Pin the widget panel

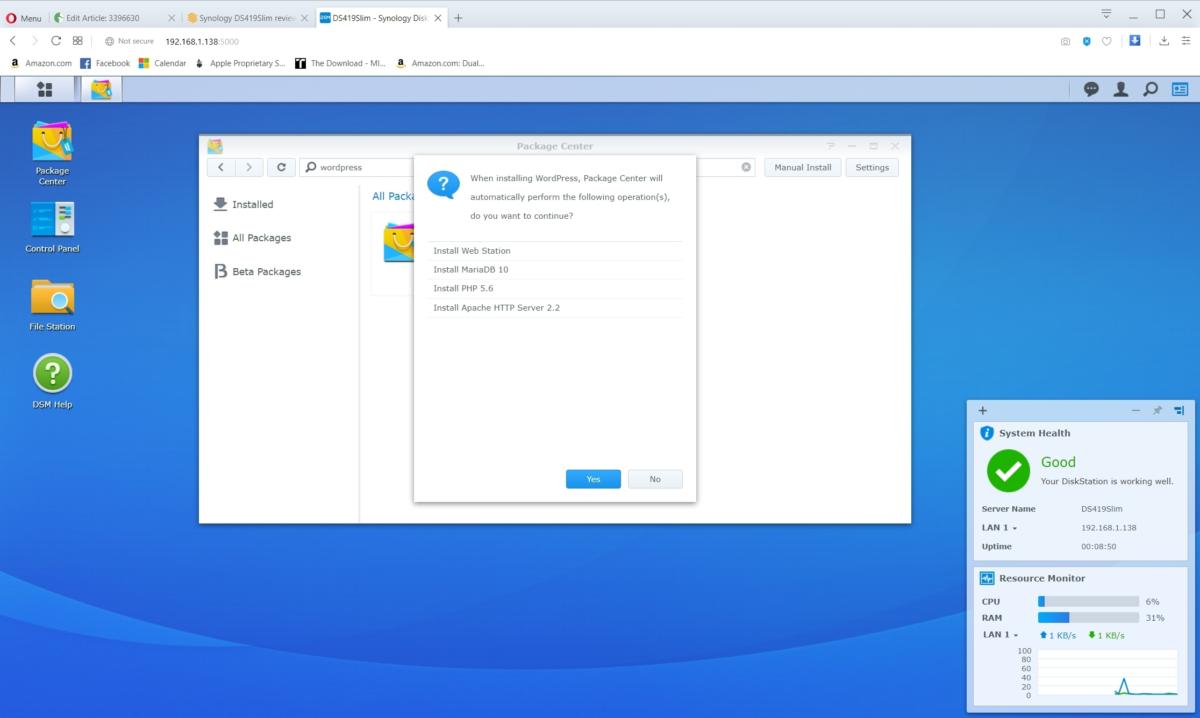(x=1157, y=410)
